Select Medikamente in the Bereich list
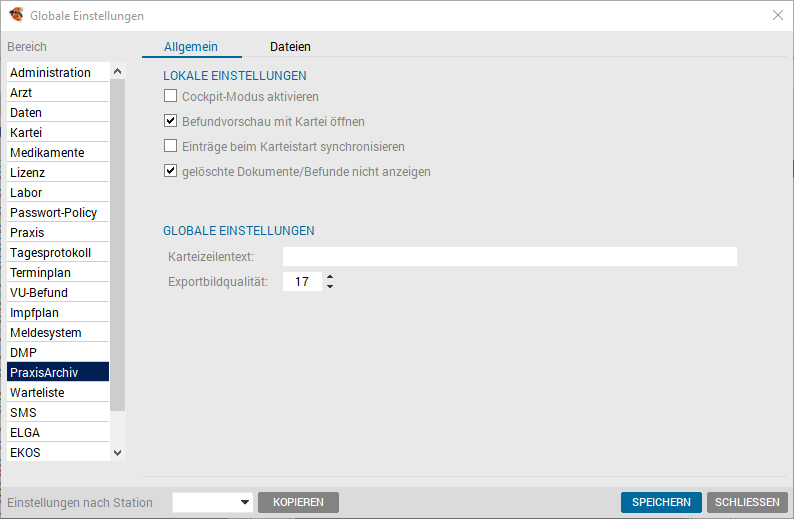 [x=58, y=152]
